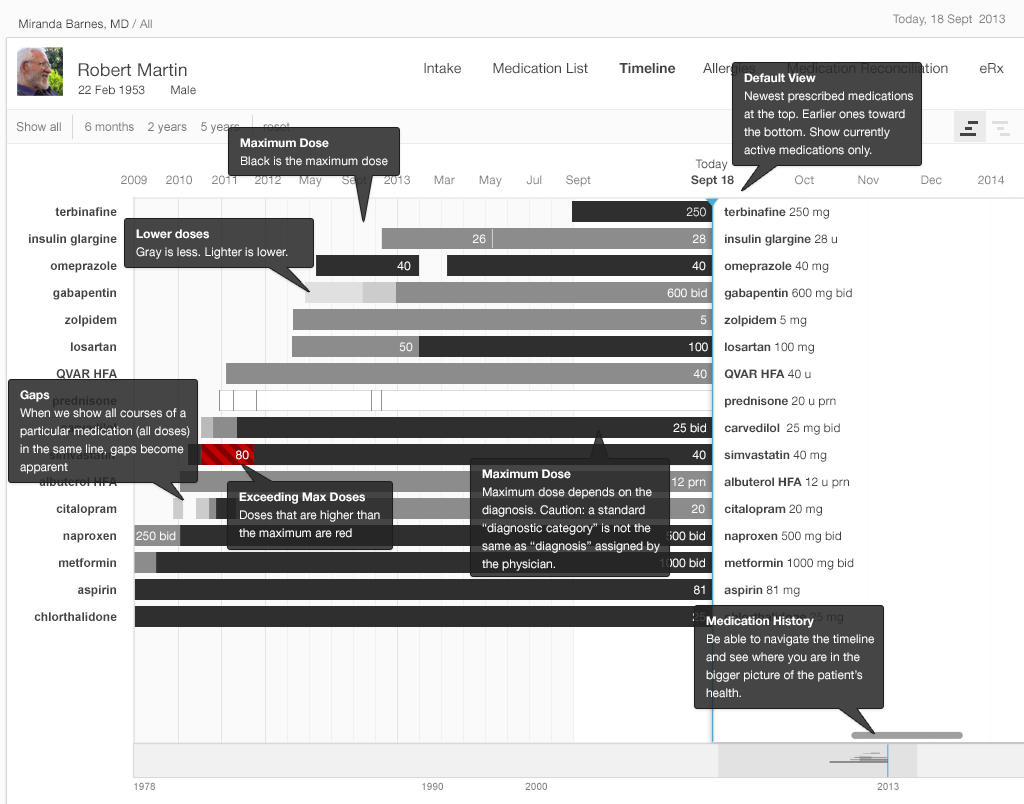
Task: Select the terbinafine 250 timeline bar
Action: coord(640,212)
